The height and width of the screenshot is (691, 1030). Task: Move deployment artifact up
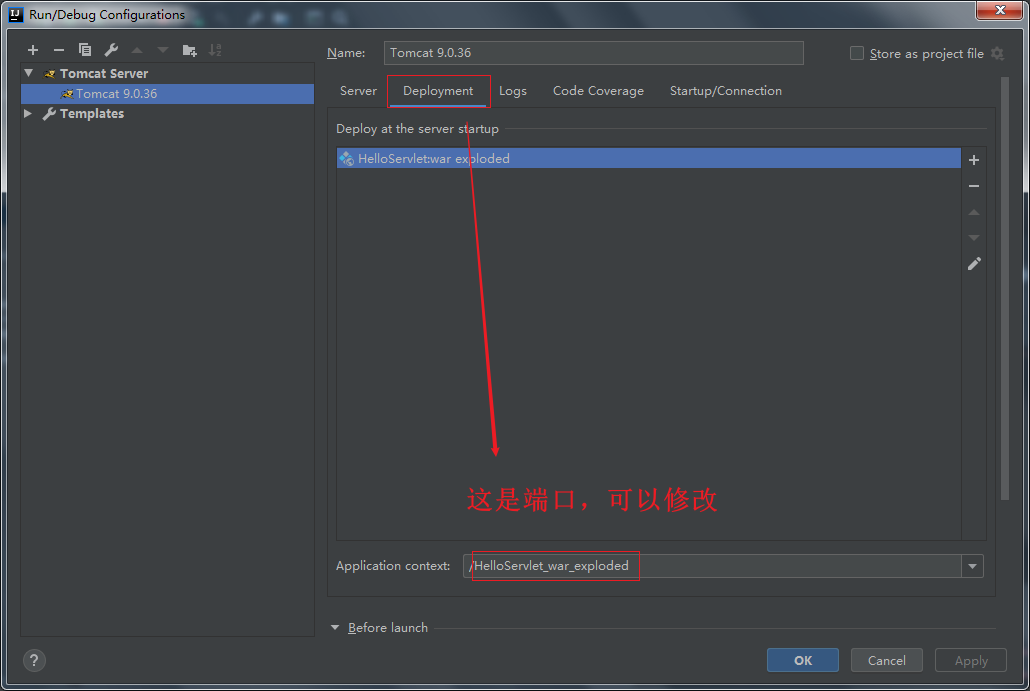[974, 212]
